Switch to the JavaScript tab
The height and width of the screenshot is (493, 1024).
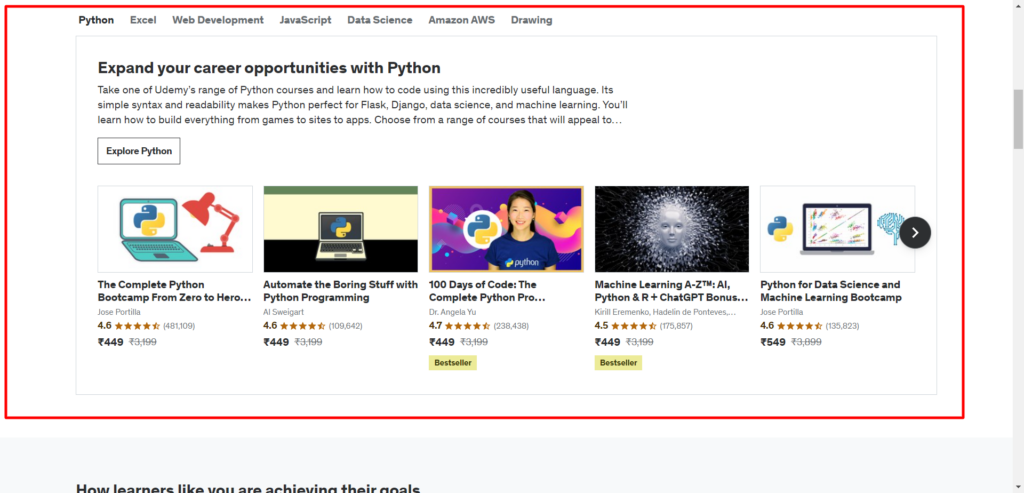tap(306, 20)
